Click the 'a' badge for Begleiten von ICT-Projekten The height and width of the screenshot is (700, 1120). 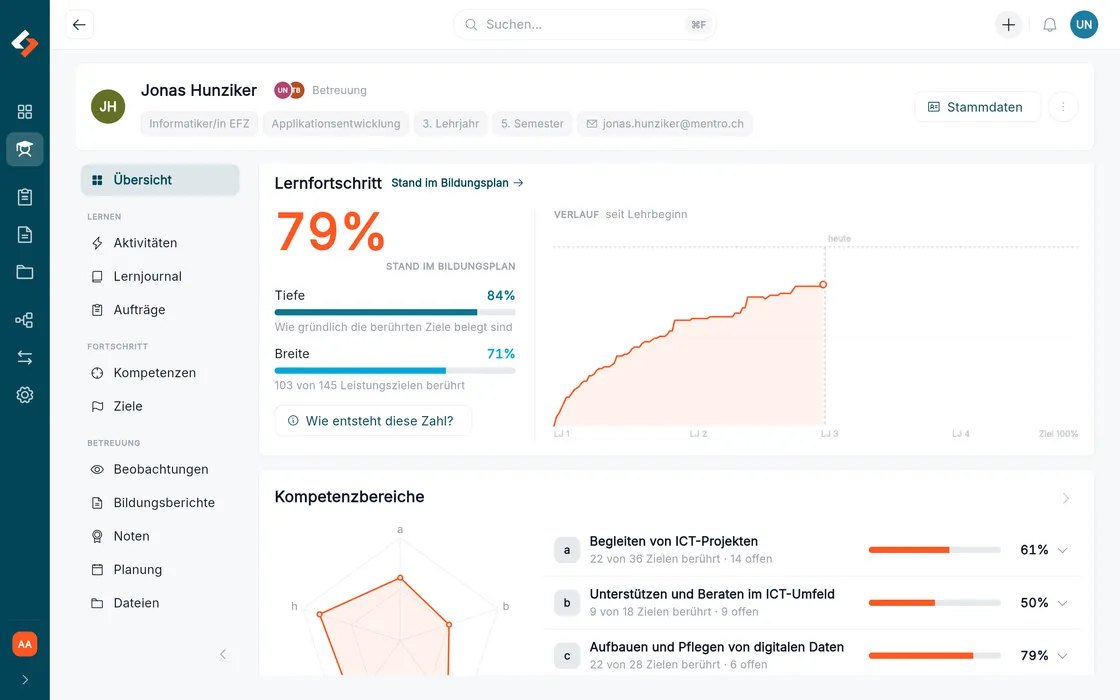coord(567,550)
